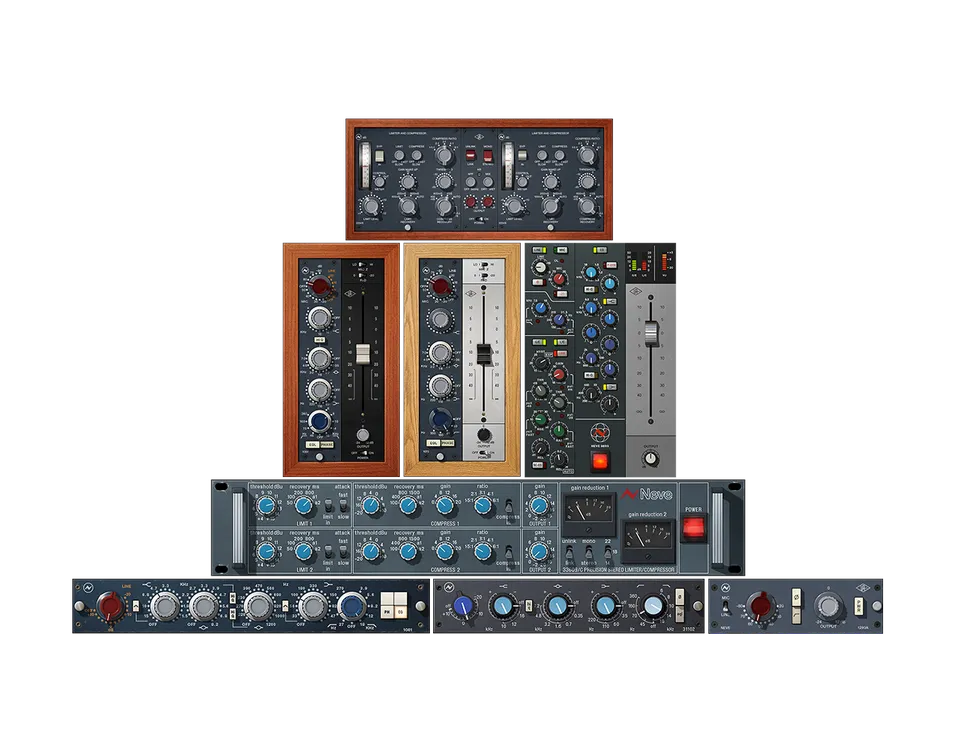Adjust the OUTPUT 1 gain knob
The image size is (960, 754).
pos(539,506)
